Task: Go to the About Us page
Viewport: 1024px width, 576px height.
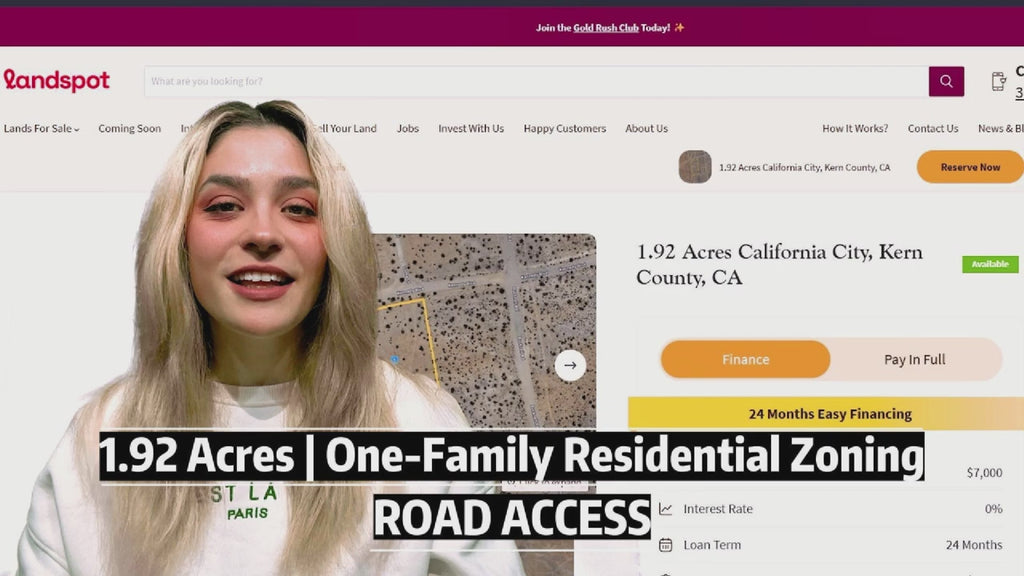Action: point(647,129)
